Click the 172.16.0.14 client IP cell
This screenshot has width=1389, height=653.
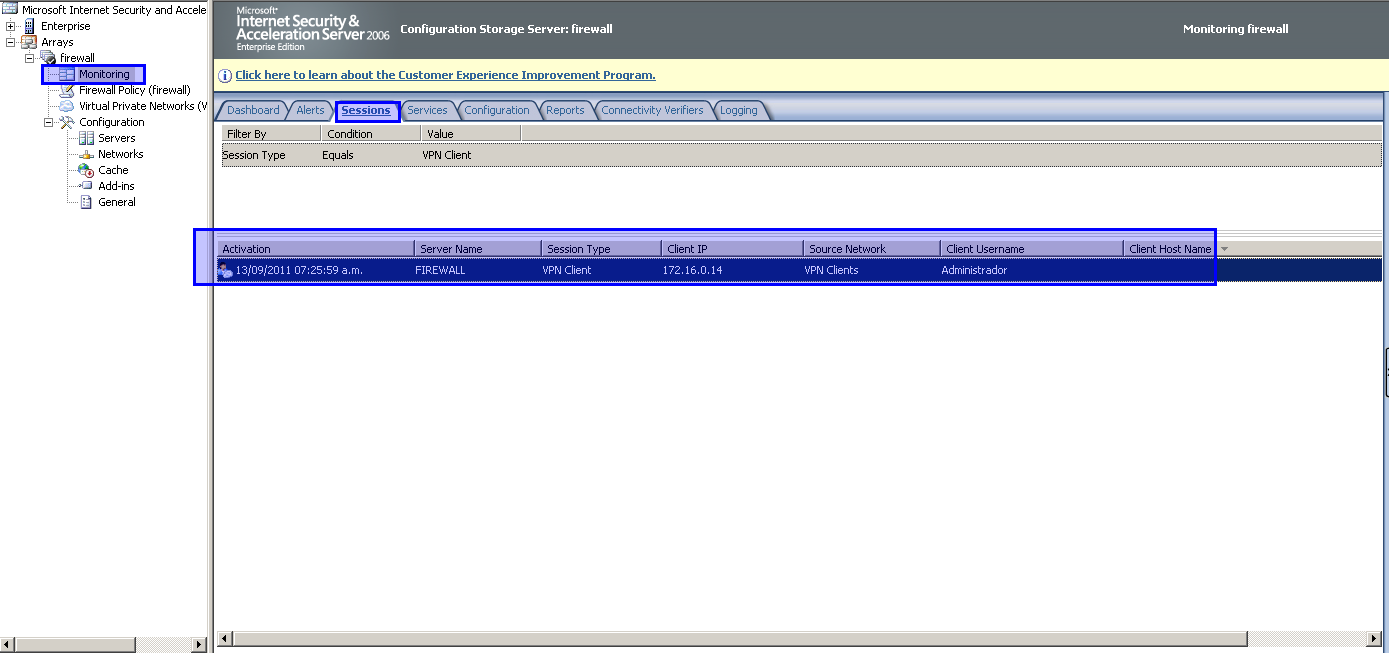tap(692, 270)
